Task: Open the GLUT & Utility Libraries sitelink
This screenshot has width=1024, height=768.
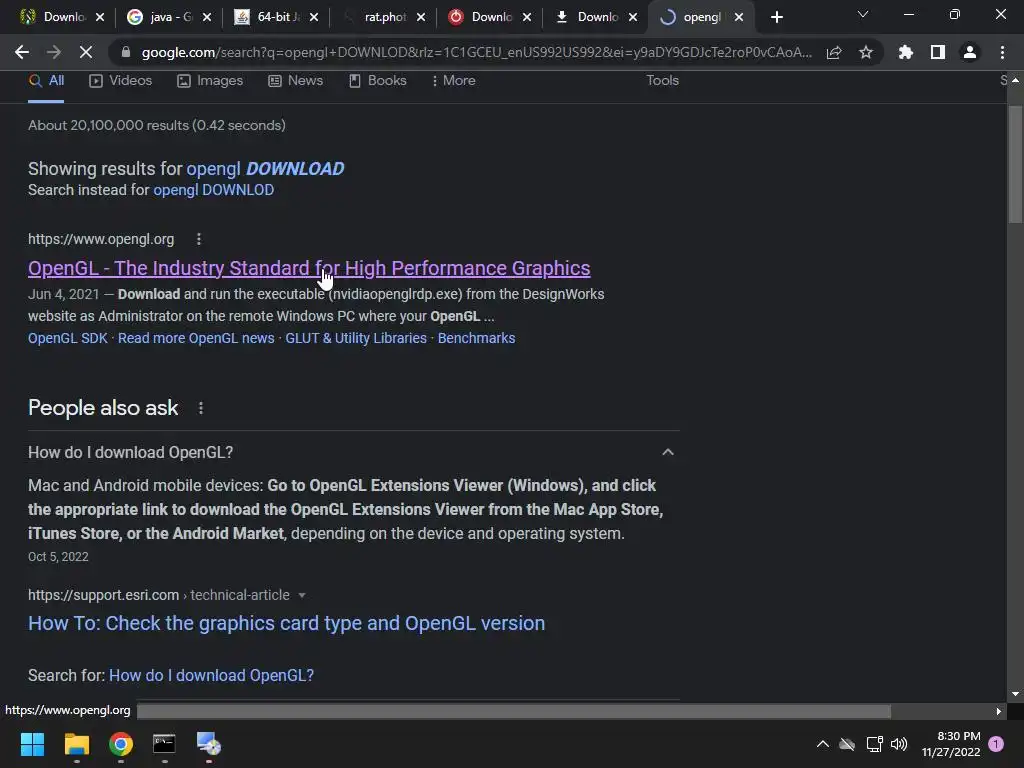Action: (356, 338)
